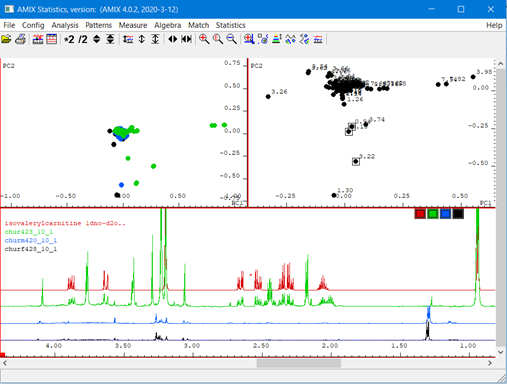Click the magnifier zoom-out minus icon

click(232, 39)
